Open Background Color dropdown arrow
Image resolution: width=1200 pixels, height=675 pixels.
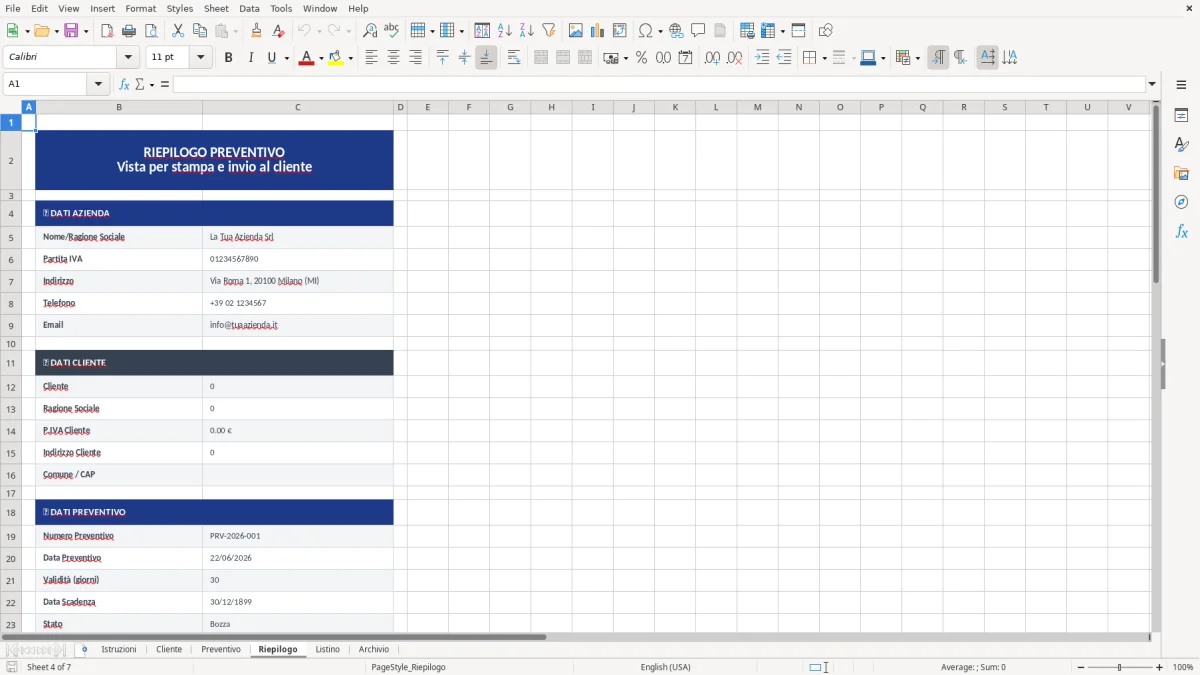click(350, 58)
